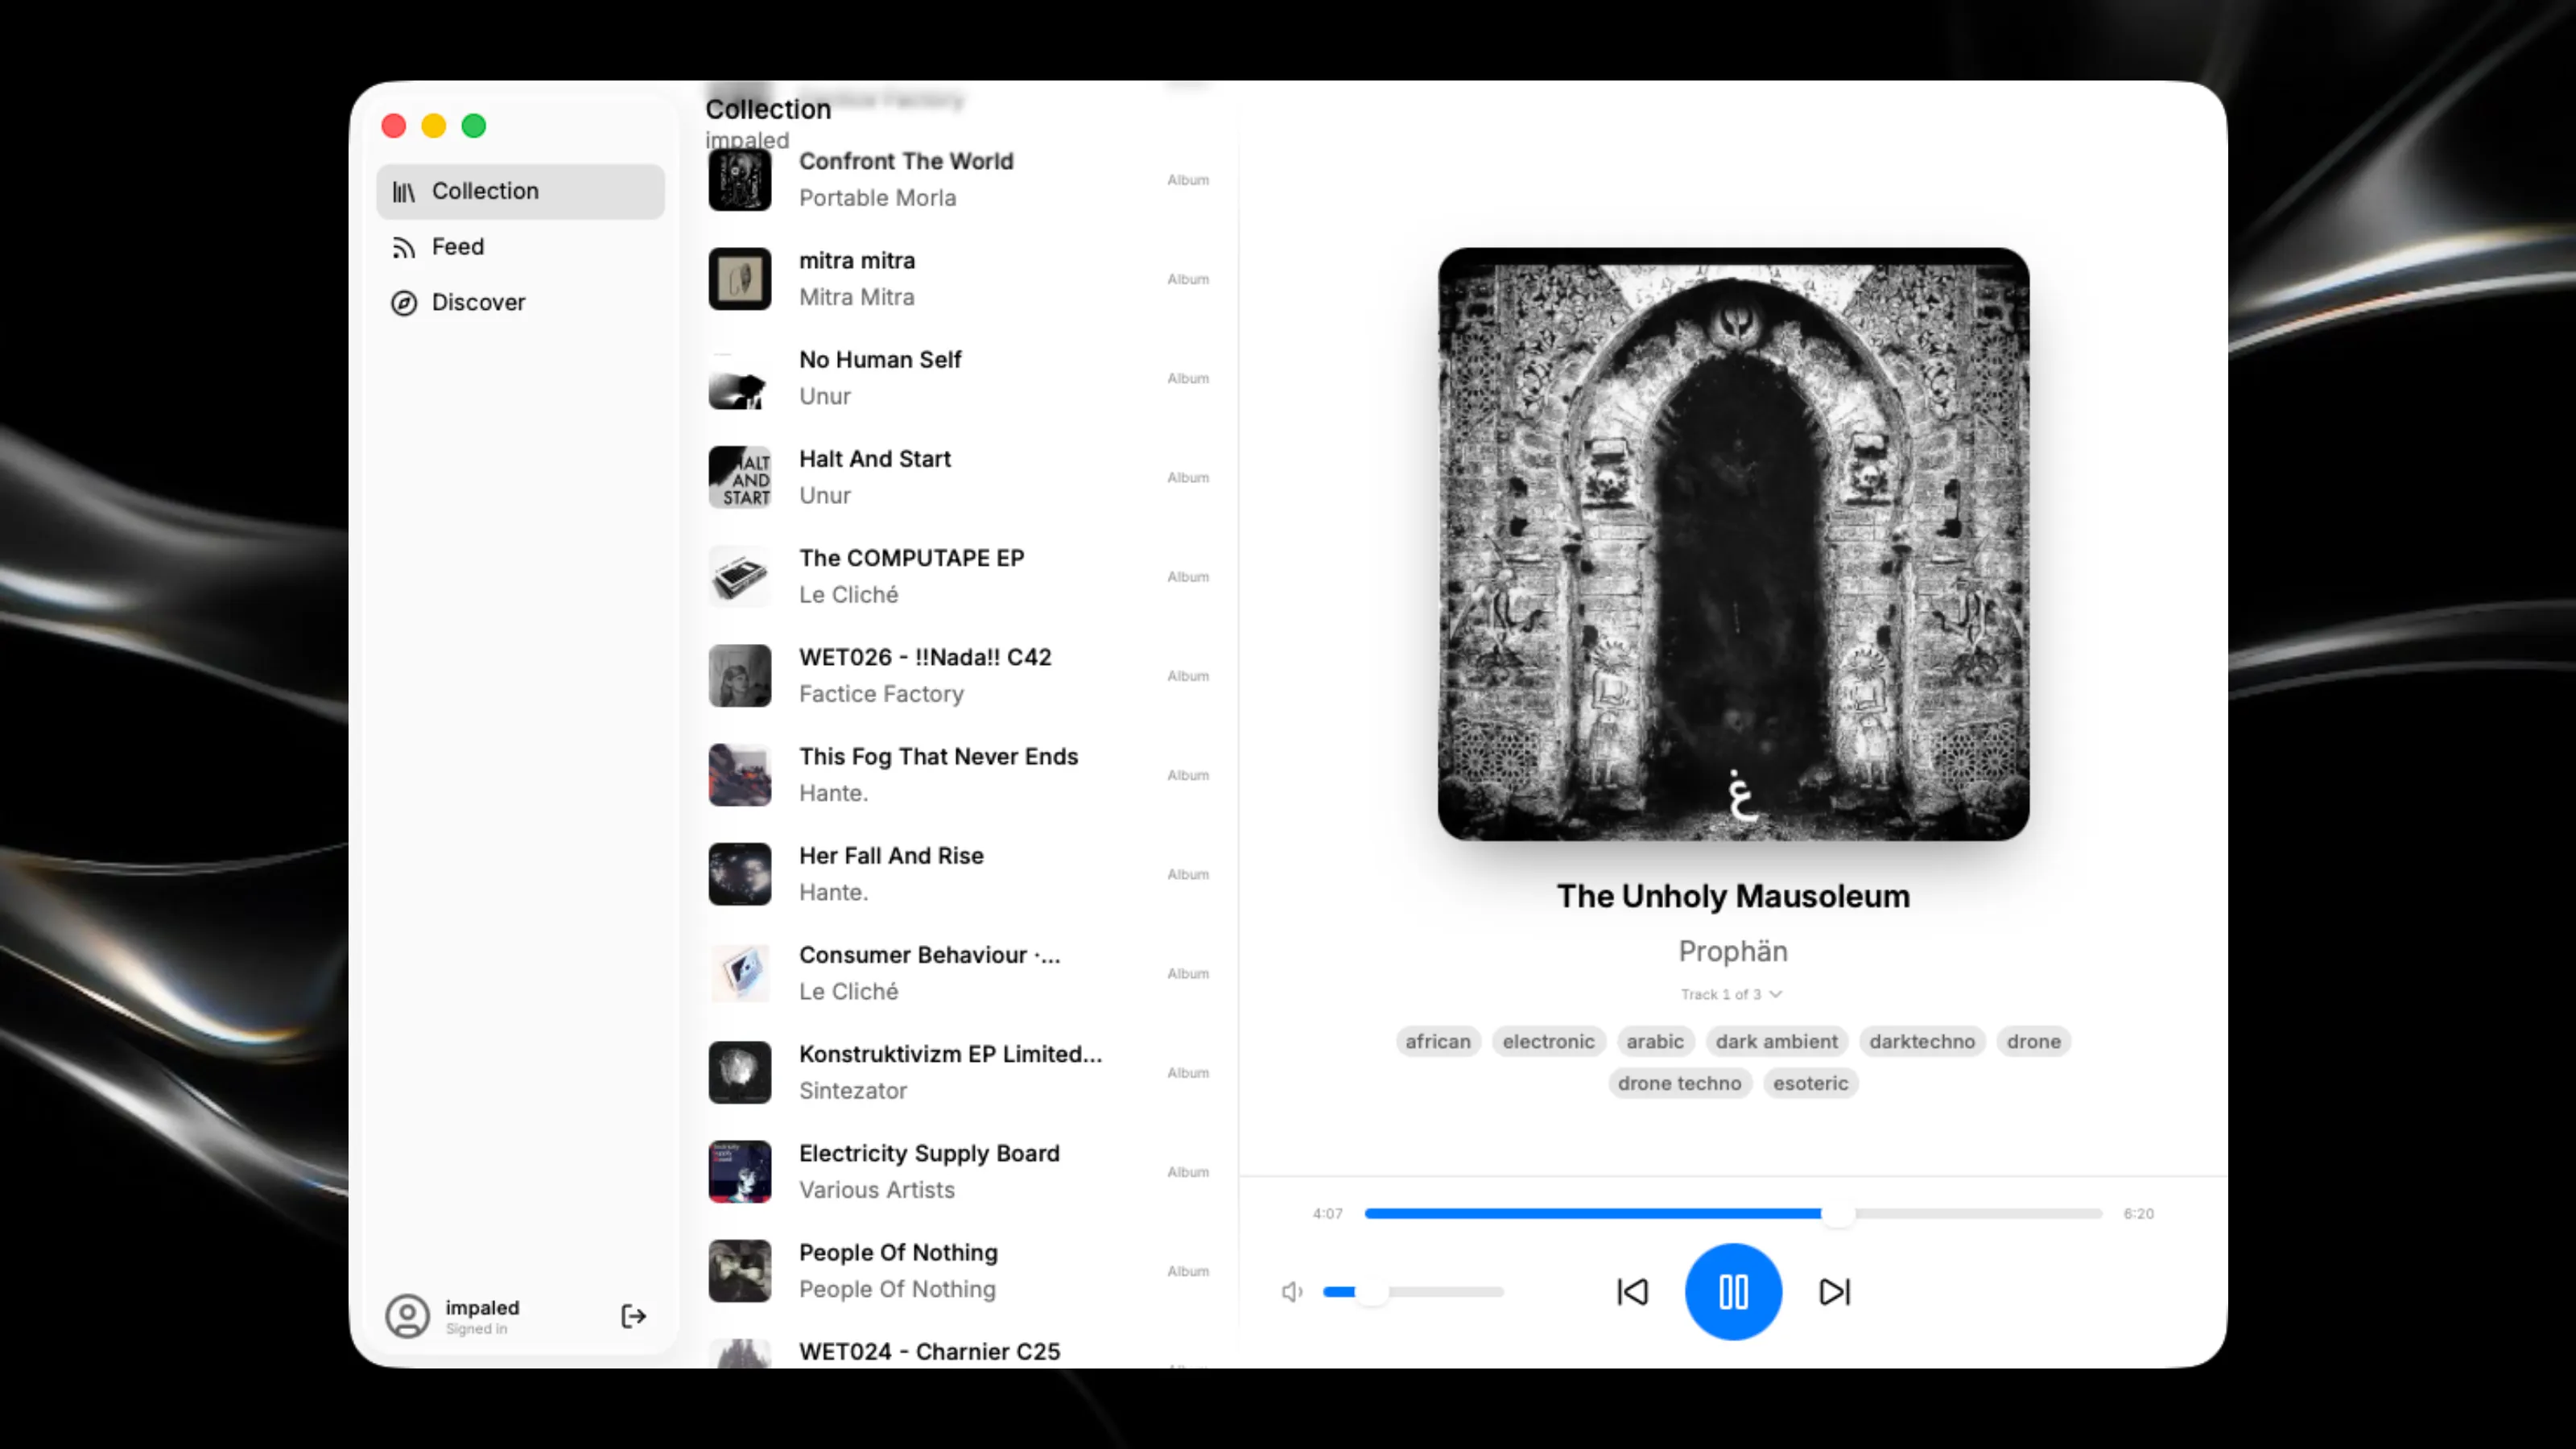
Task: Select the darktechno tag
Action: (x=1922, y=1041)
